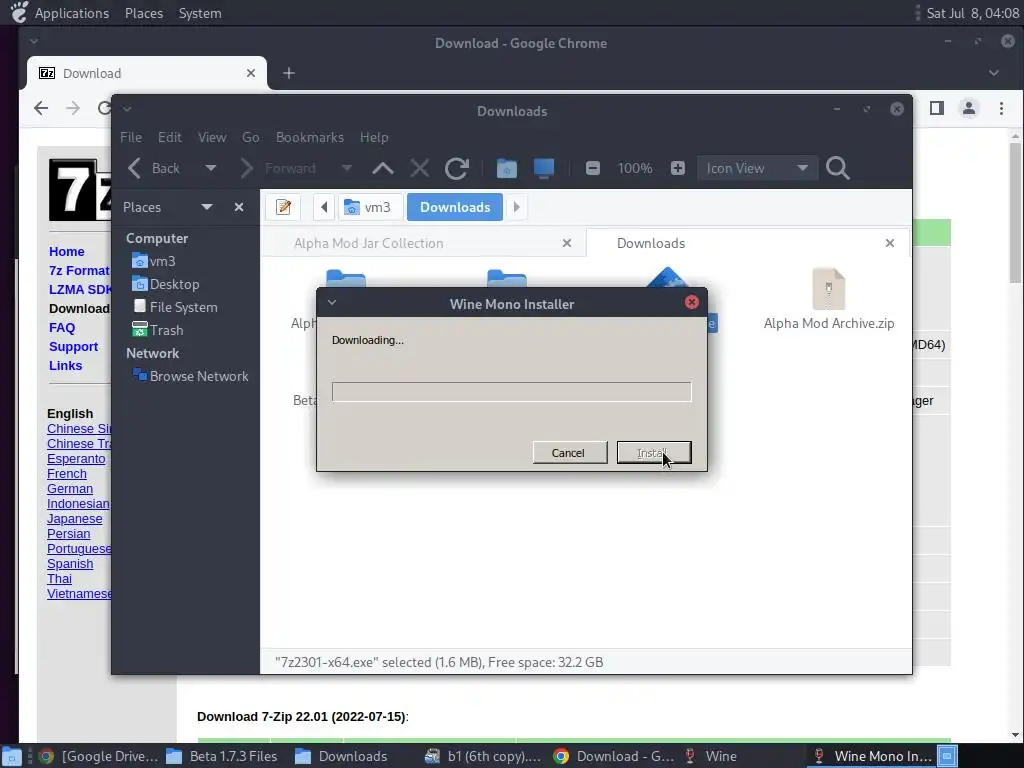Switch to the Downloads folder tab
Screen dimensions: 1024x768
pyautogui.click(x=651, y=243)
